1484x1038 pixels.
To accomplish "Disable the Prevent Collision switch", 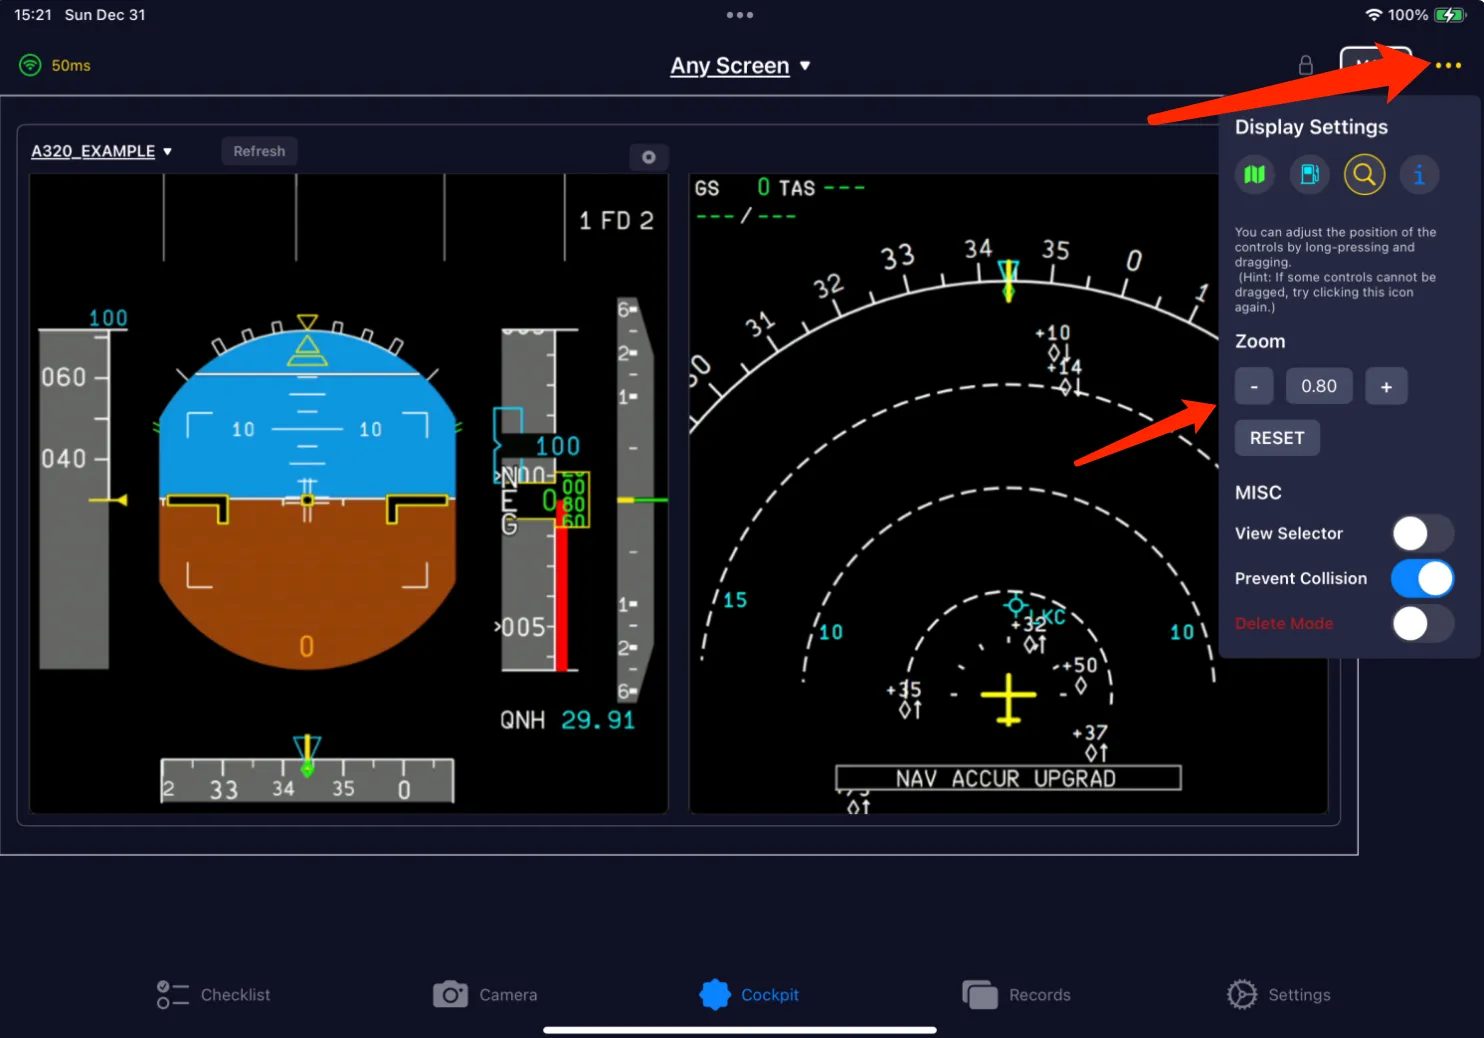I will pos(1422,579).
